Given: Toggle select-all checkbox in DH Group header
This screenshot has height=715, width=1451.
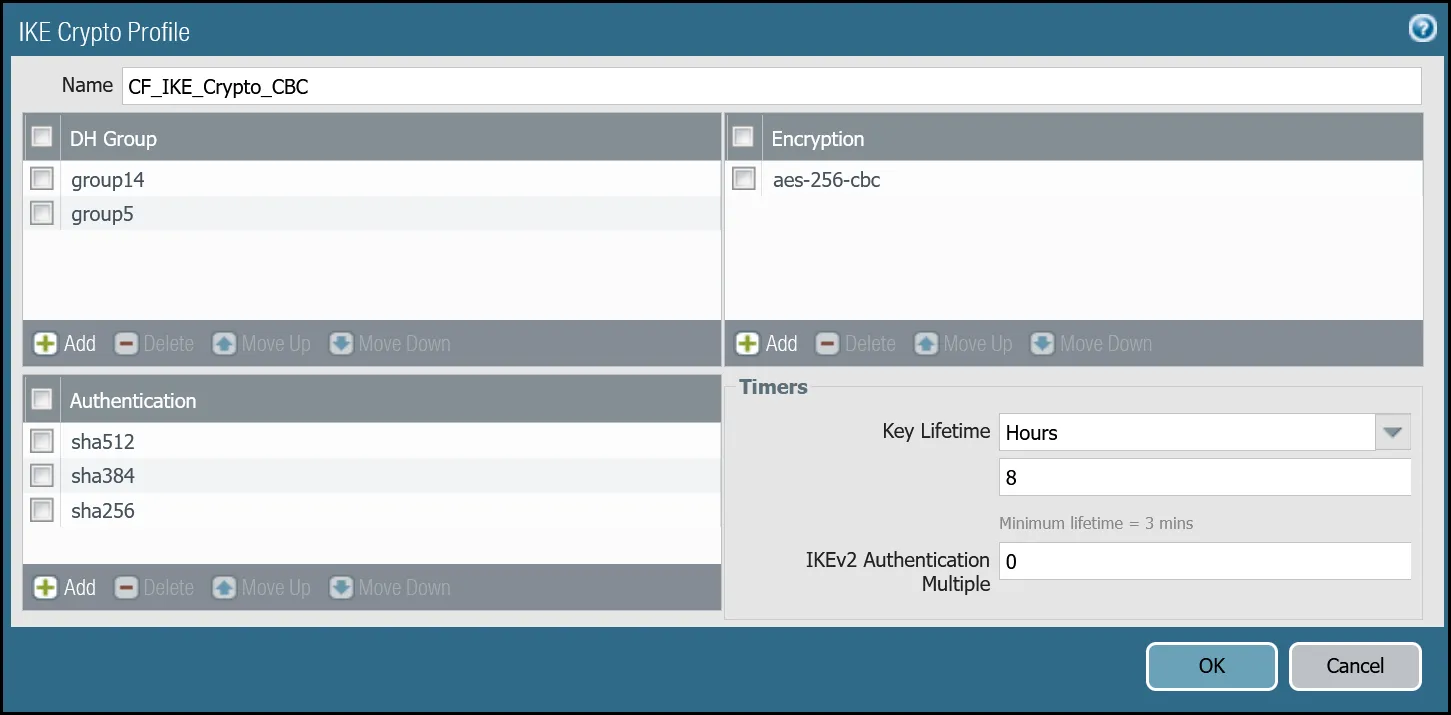Looking at the screenshot, I should tap(42, 137).
